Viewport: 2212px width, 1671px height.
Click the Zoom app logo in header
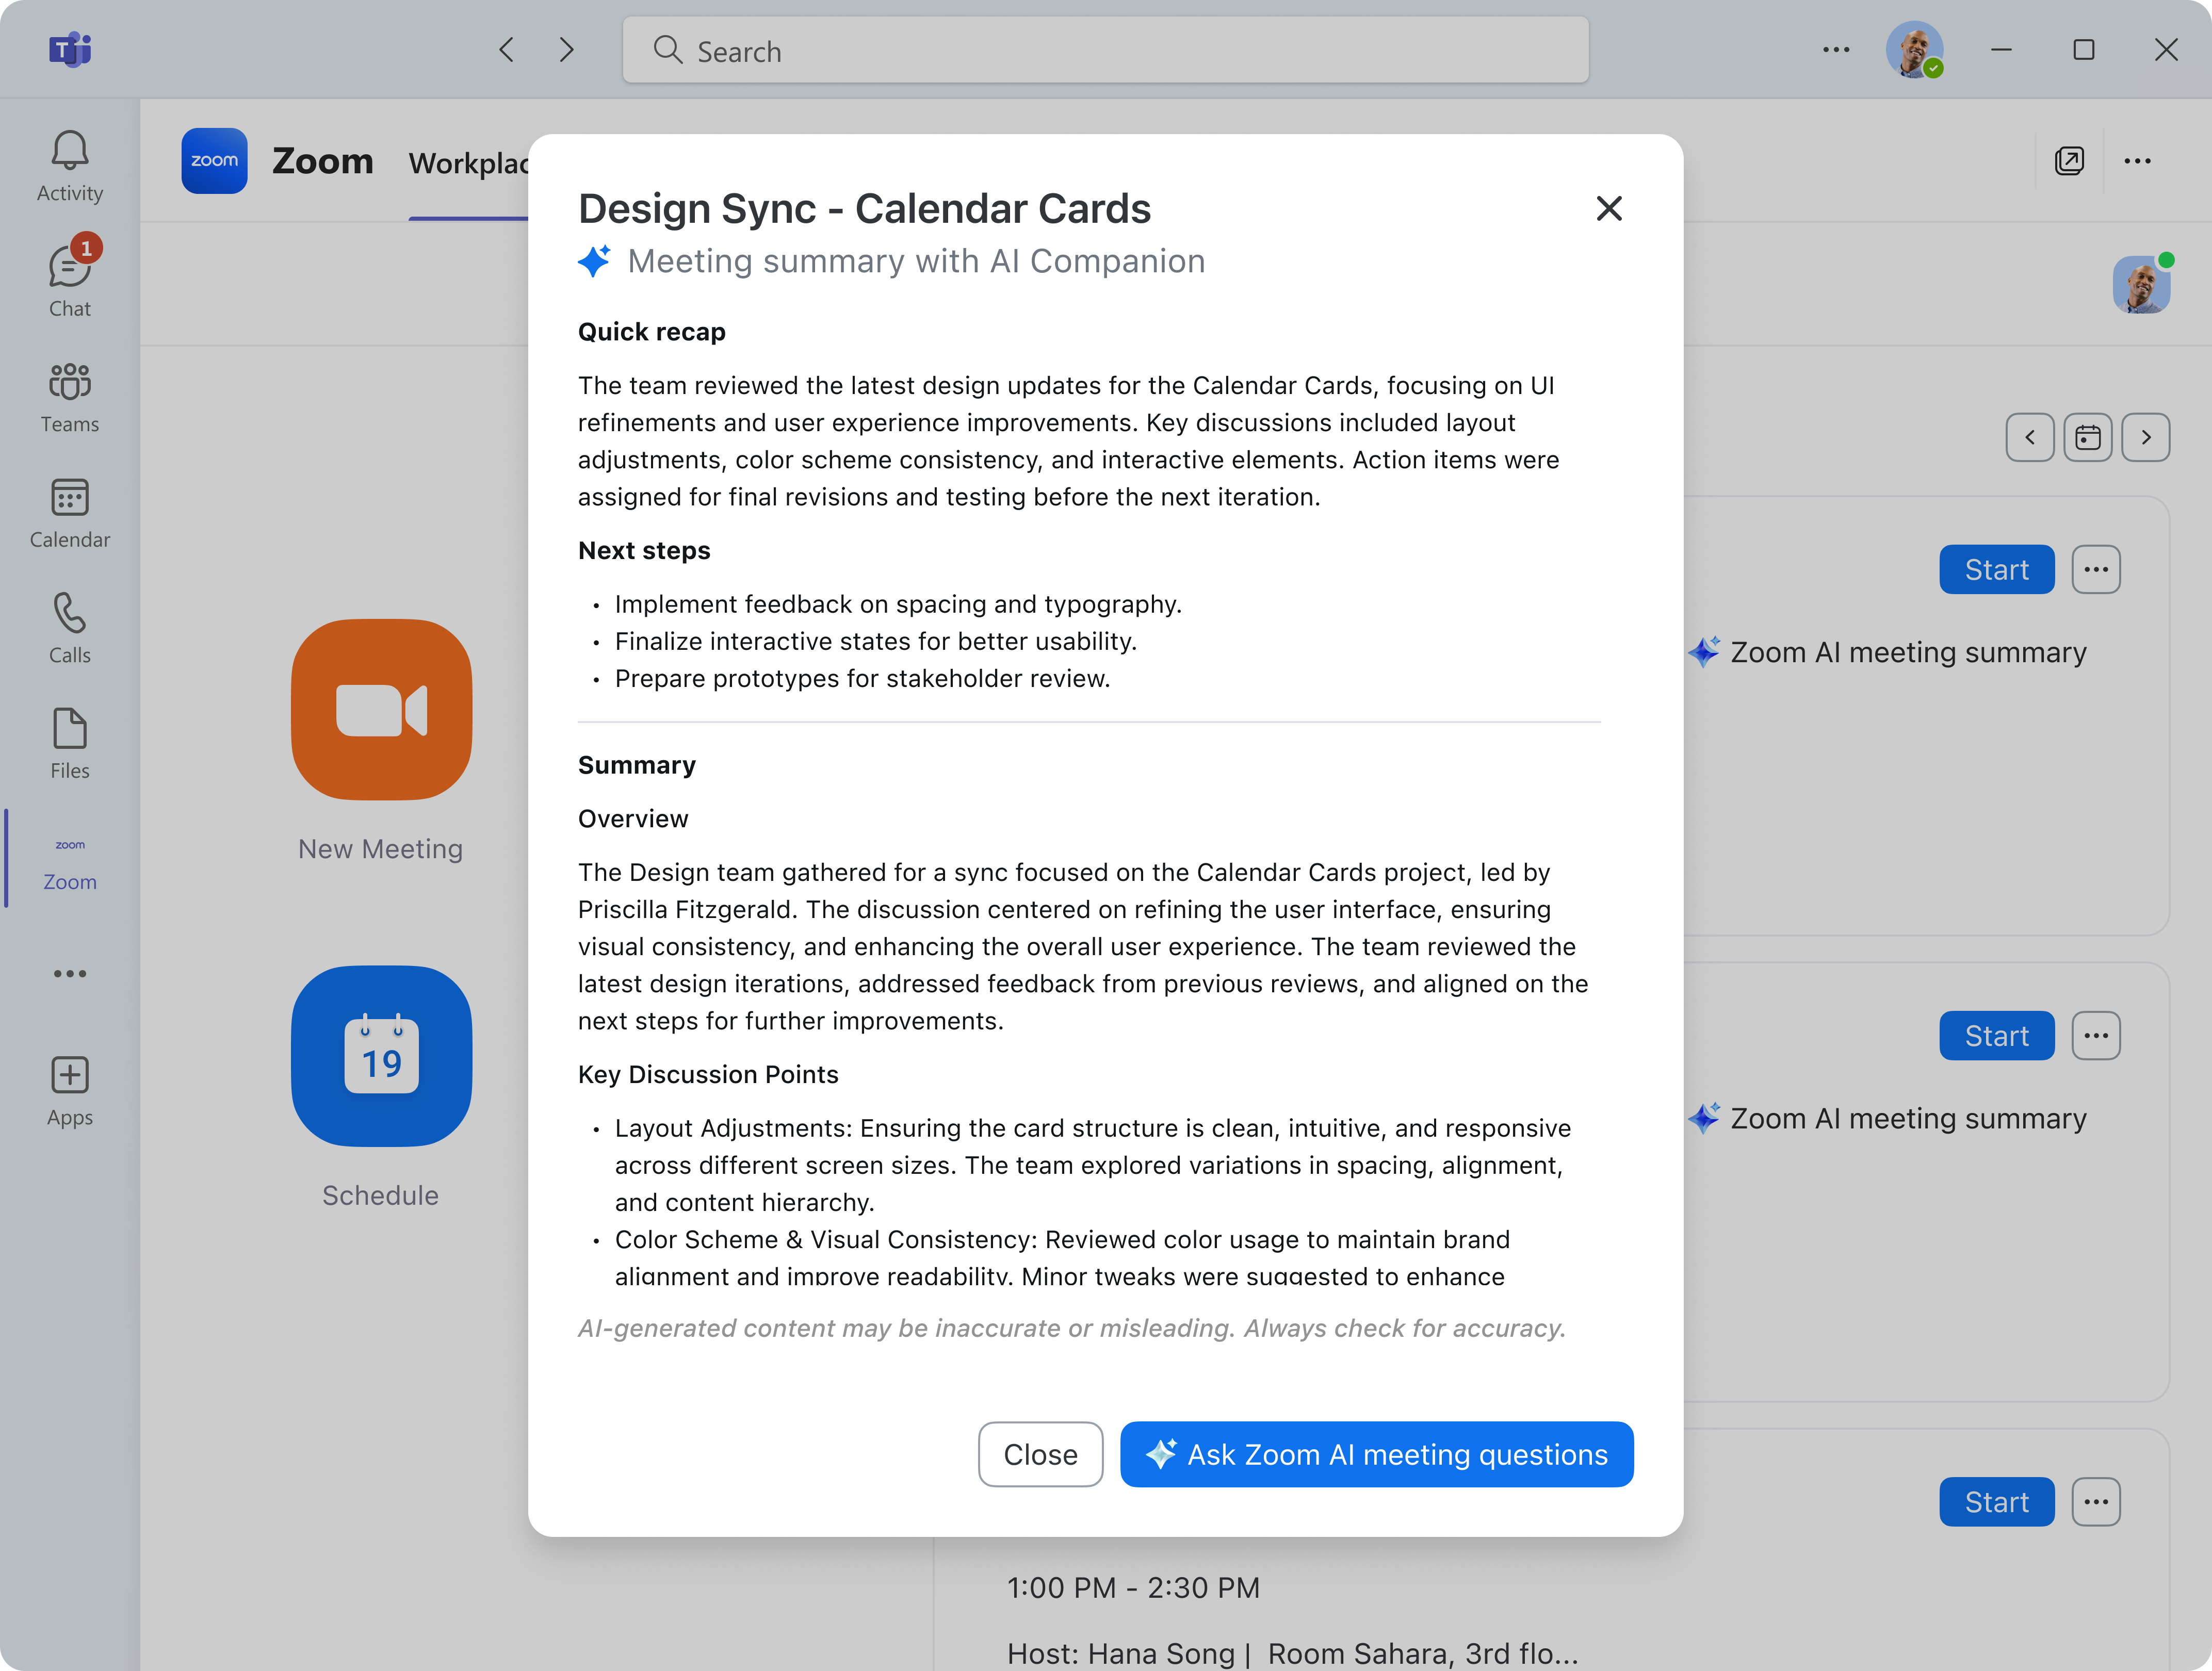(214, 160)
